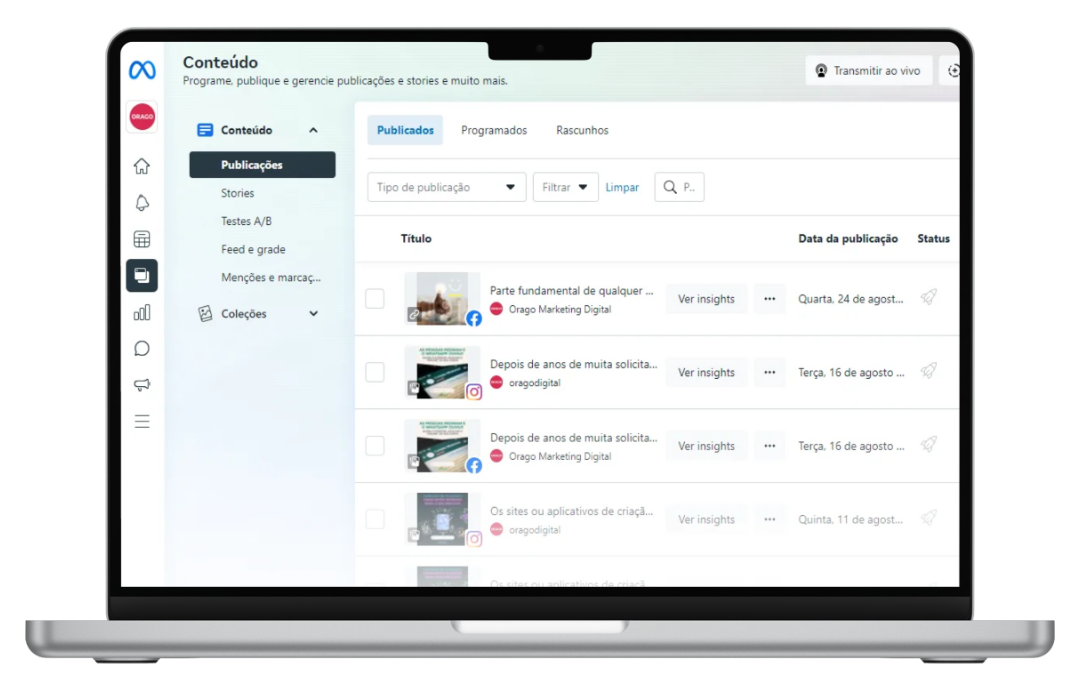The width and height of the screenshot is (1080, 691).
Task: Open the notifications bell icon
Action: [x=142, y=203]
